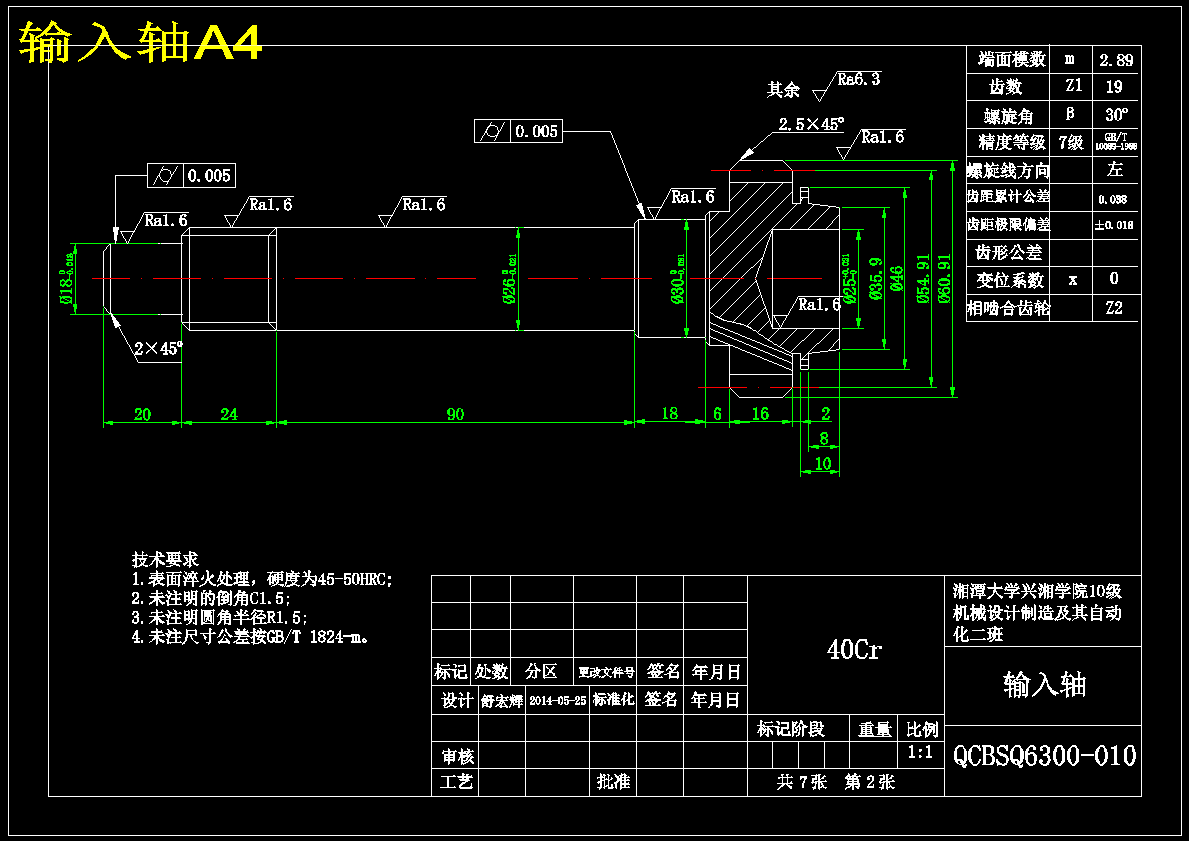Select the 2.5×45° chamfer annotation

coord(810,124)
